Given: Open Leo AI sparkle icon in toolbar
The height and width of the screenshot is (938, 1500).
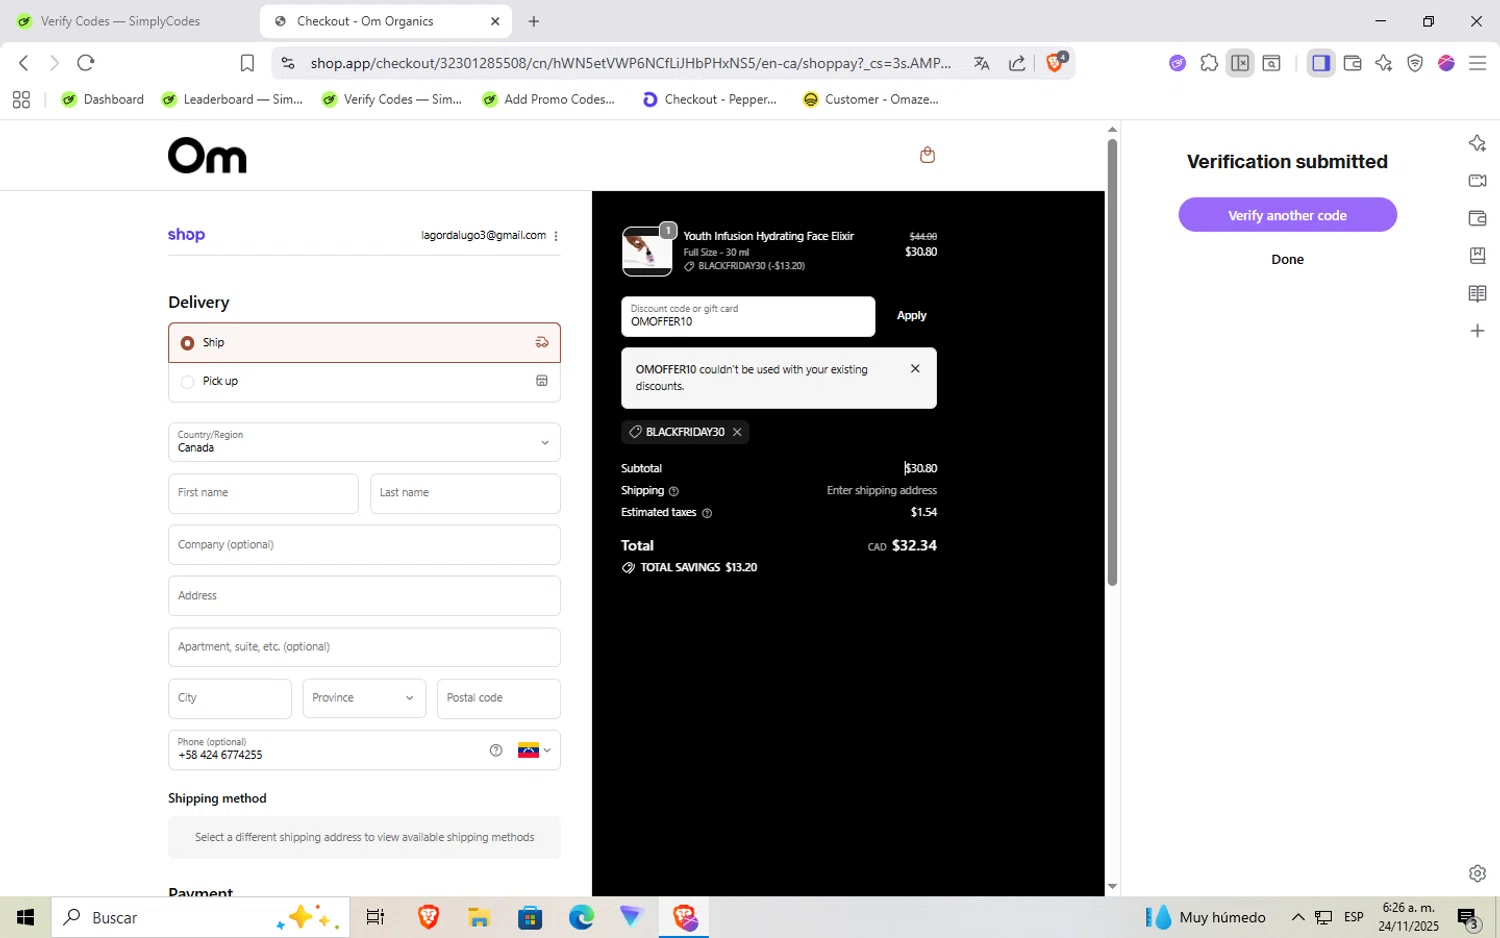Looking at the screenshot, I should point(1384,63).
